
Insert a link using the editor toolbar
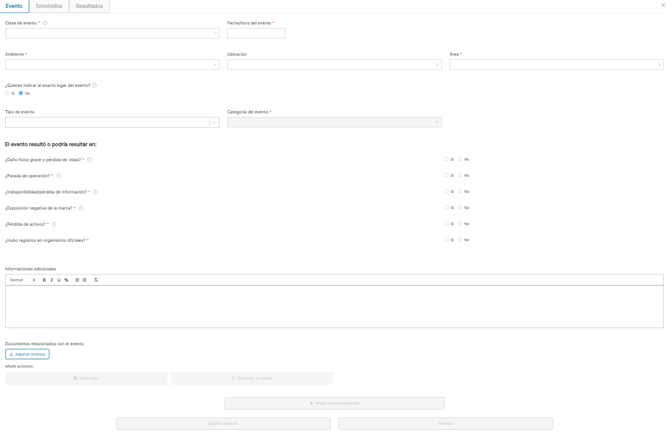[67, 280]
